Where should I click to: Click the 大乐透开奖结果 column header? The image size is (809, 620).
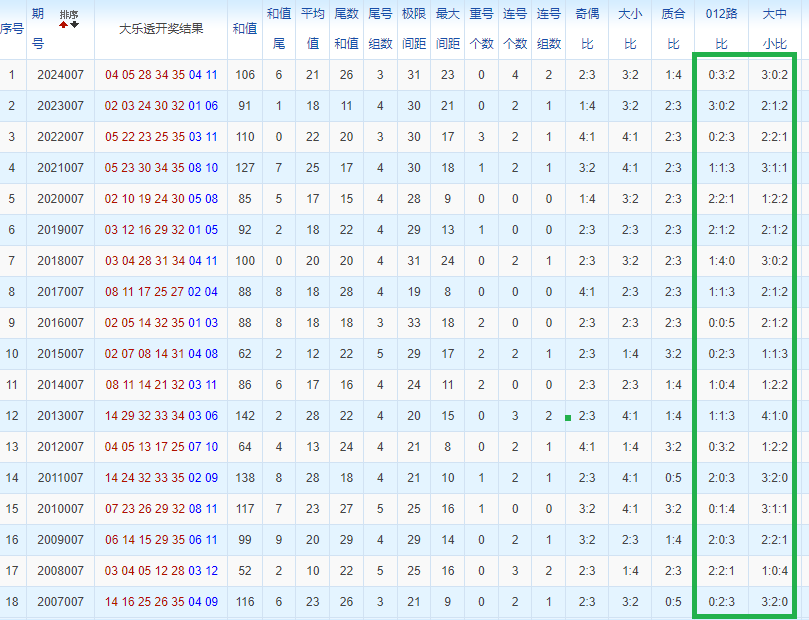click(x=161, y=28)
